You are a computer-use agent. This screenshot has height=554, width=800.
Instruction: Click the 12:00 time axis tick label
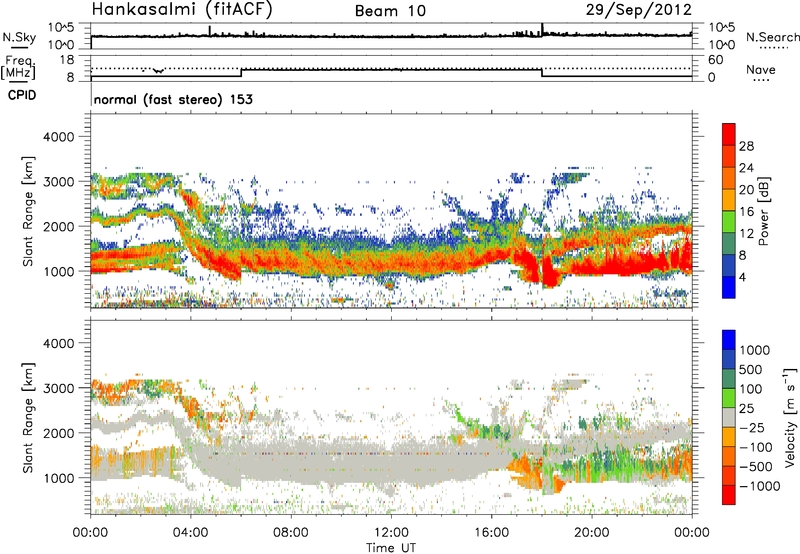pyautogui.click(x=391, y=533)
